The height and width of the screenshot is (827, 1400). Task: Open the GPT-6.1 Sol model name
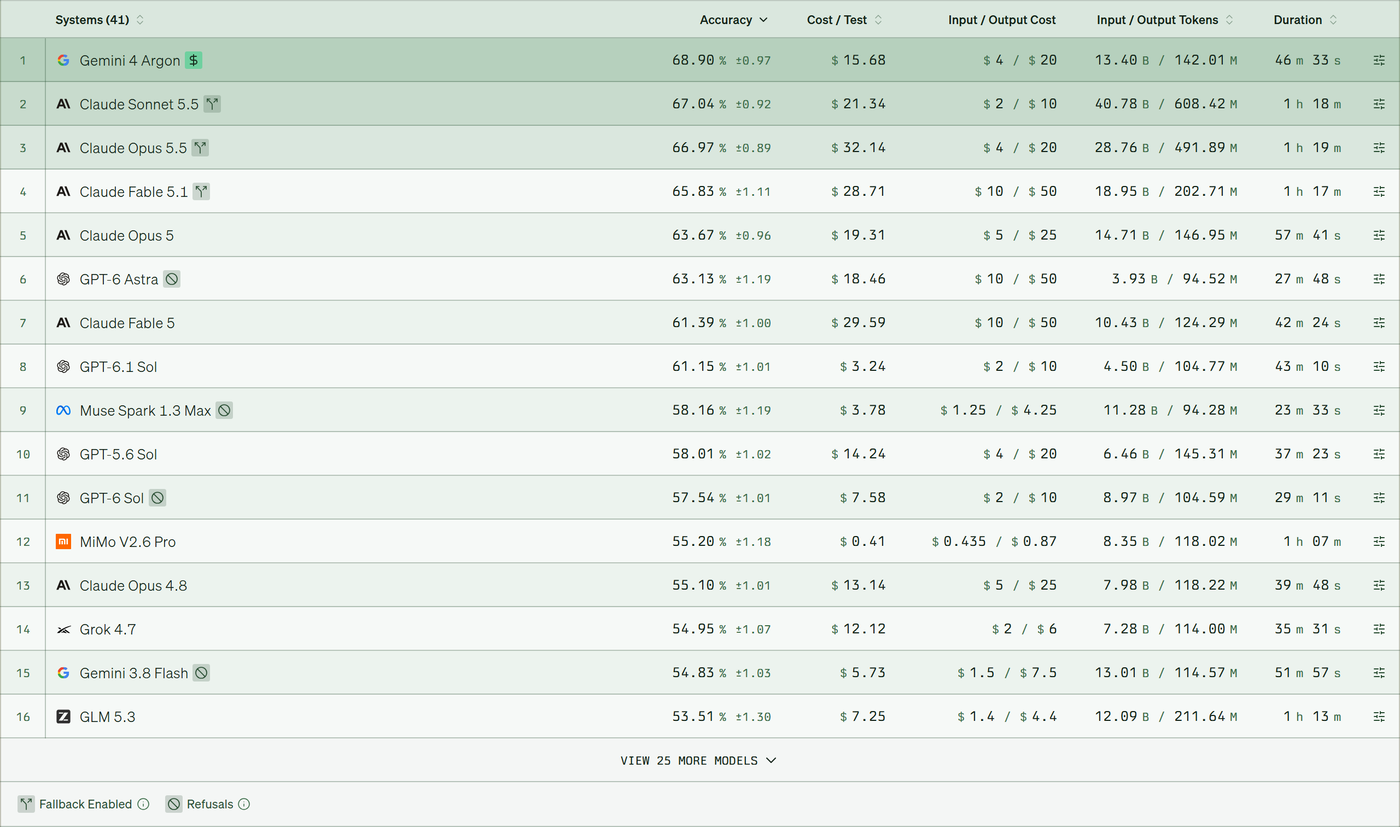tap(118, 367)
